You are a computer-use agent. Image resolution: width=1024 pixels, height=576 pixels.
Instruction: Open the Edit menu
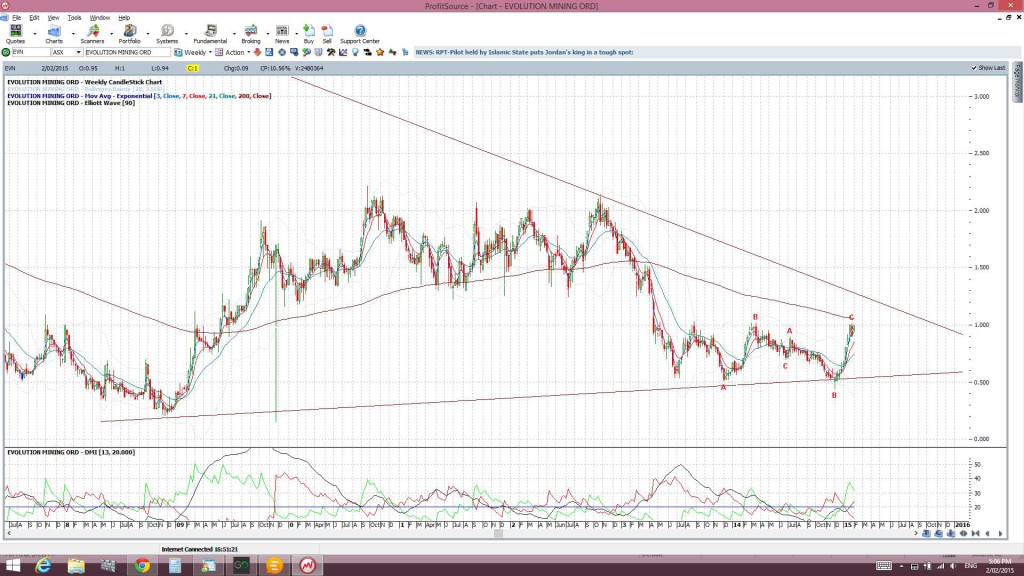(34, 18)
